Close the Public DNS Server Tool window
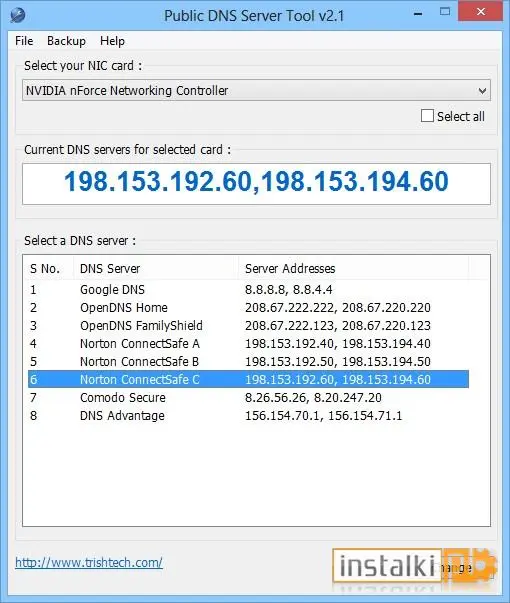Image resolution: width=510 pixels, height=603 pixels. click(480, 12)
